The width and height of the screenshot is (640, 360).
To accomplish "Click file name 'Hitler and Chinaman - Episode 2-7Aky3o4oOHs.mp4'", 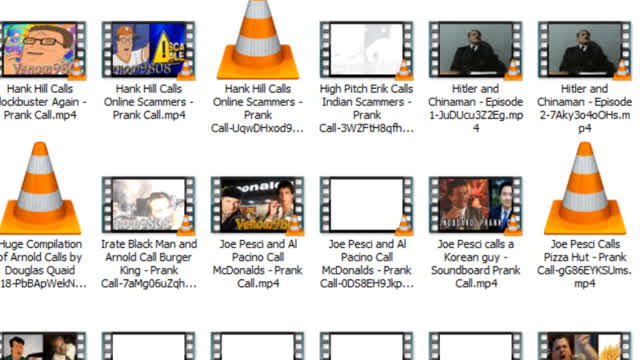I will coord(584,108).
